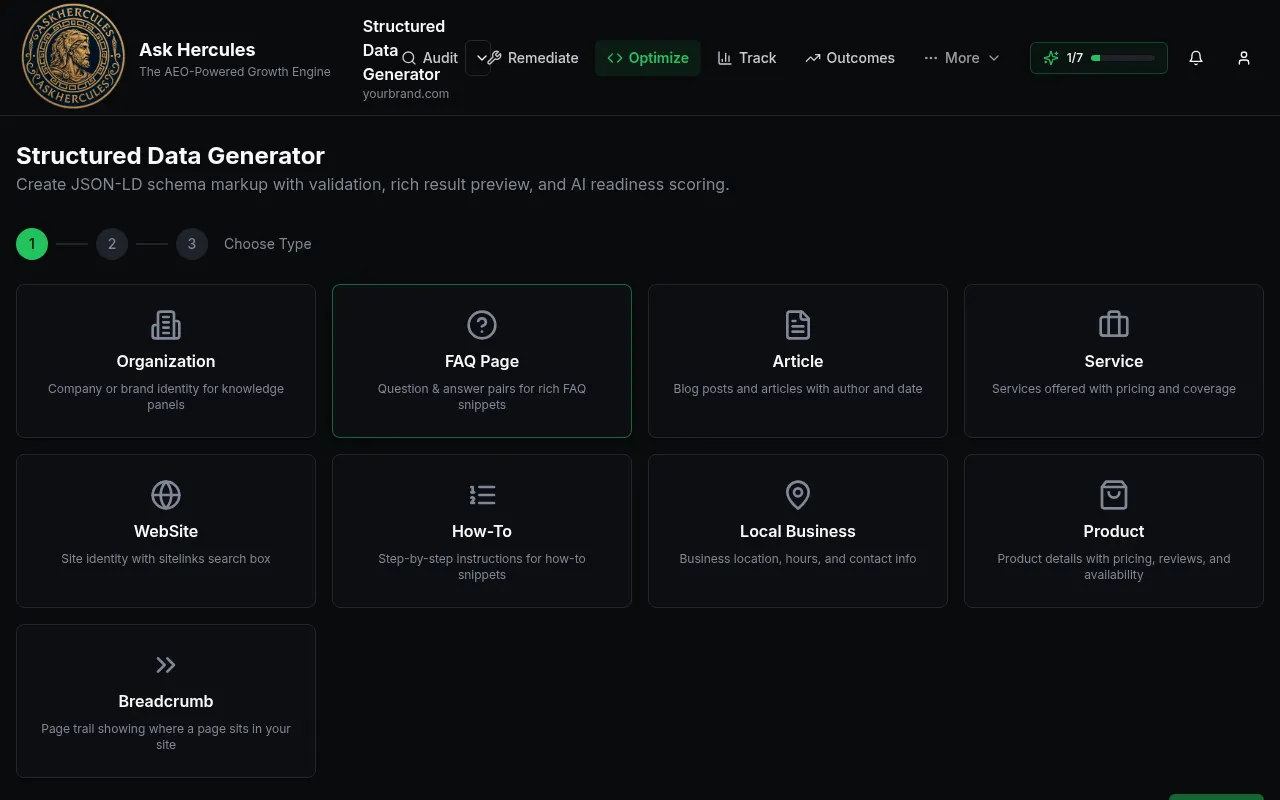The height and width of the screenshot is (800, 1280).
Task: Click the Breadcrumb double chevron icon
Action: click(x=166, y=665)
